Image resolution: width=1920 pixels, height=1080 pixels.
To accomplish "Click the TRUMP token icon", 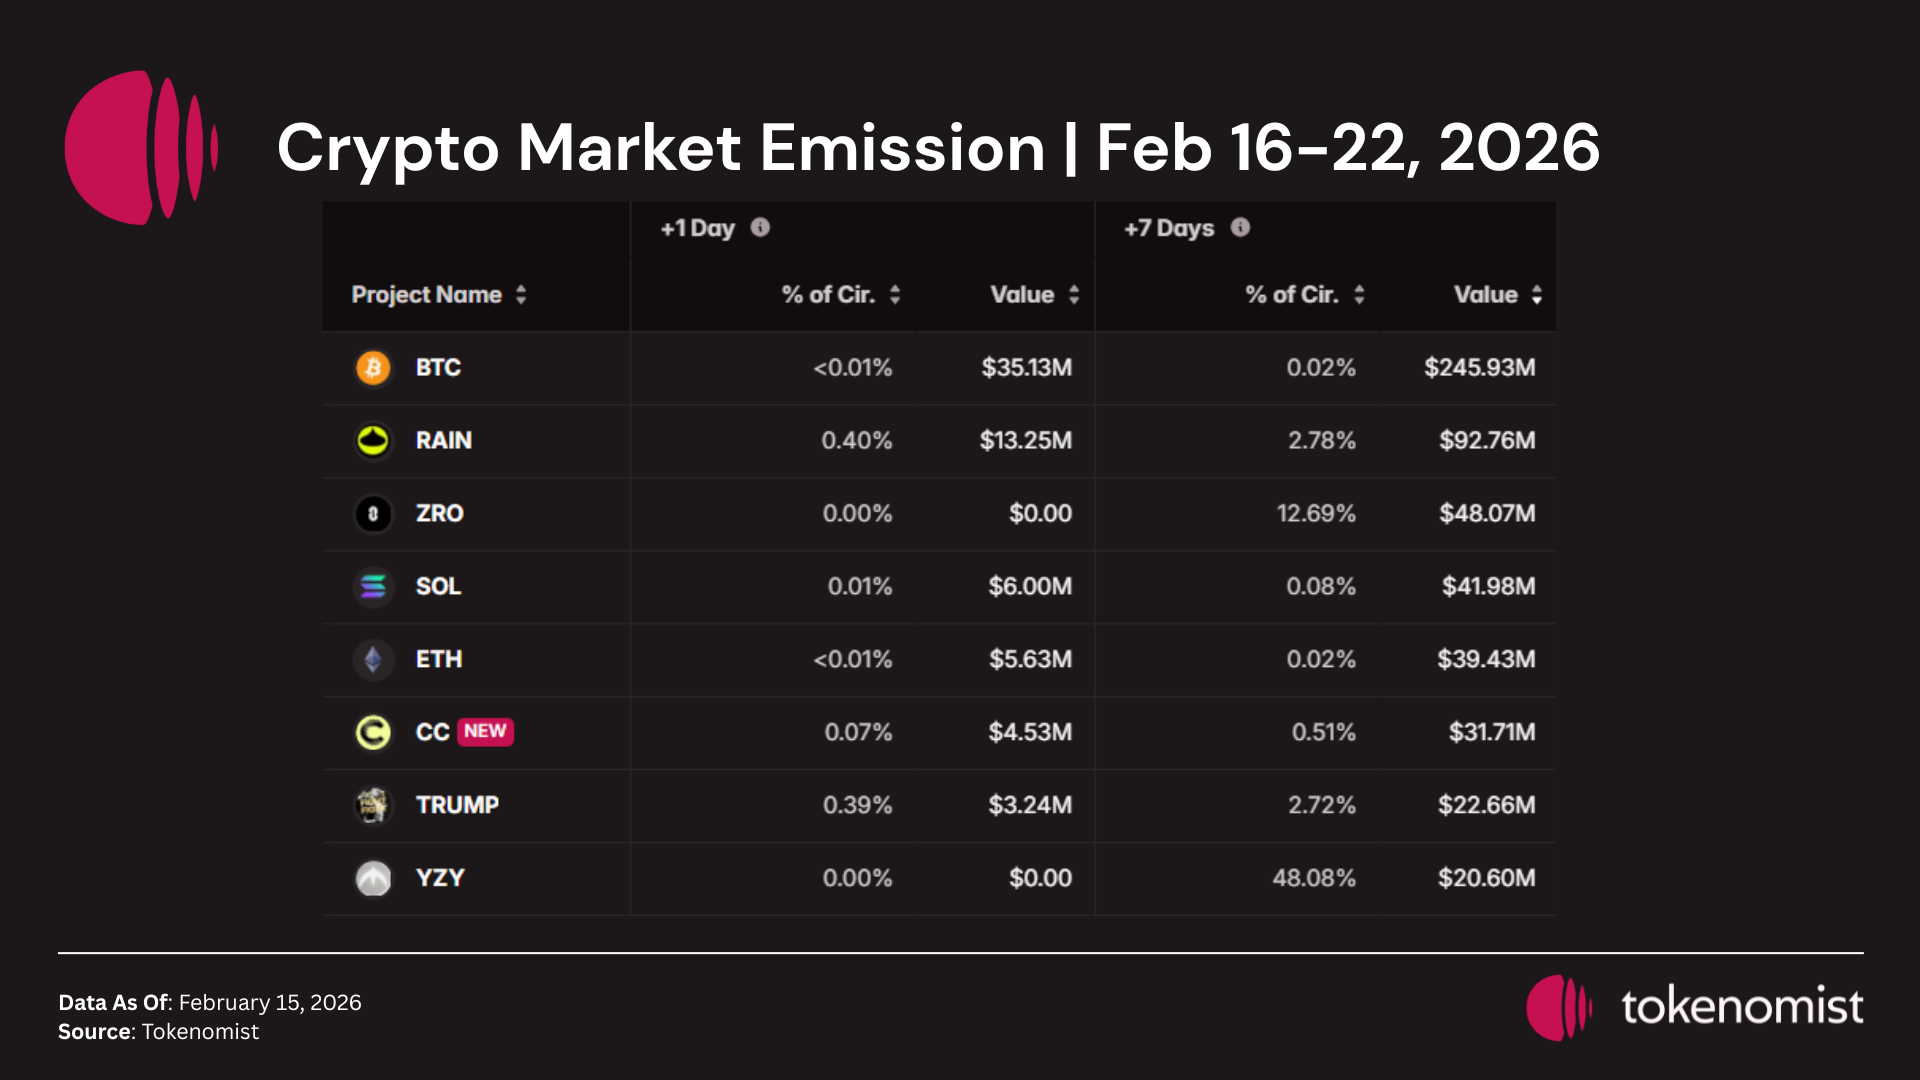I will (373, 805).
